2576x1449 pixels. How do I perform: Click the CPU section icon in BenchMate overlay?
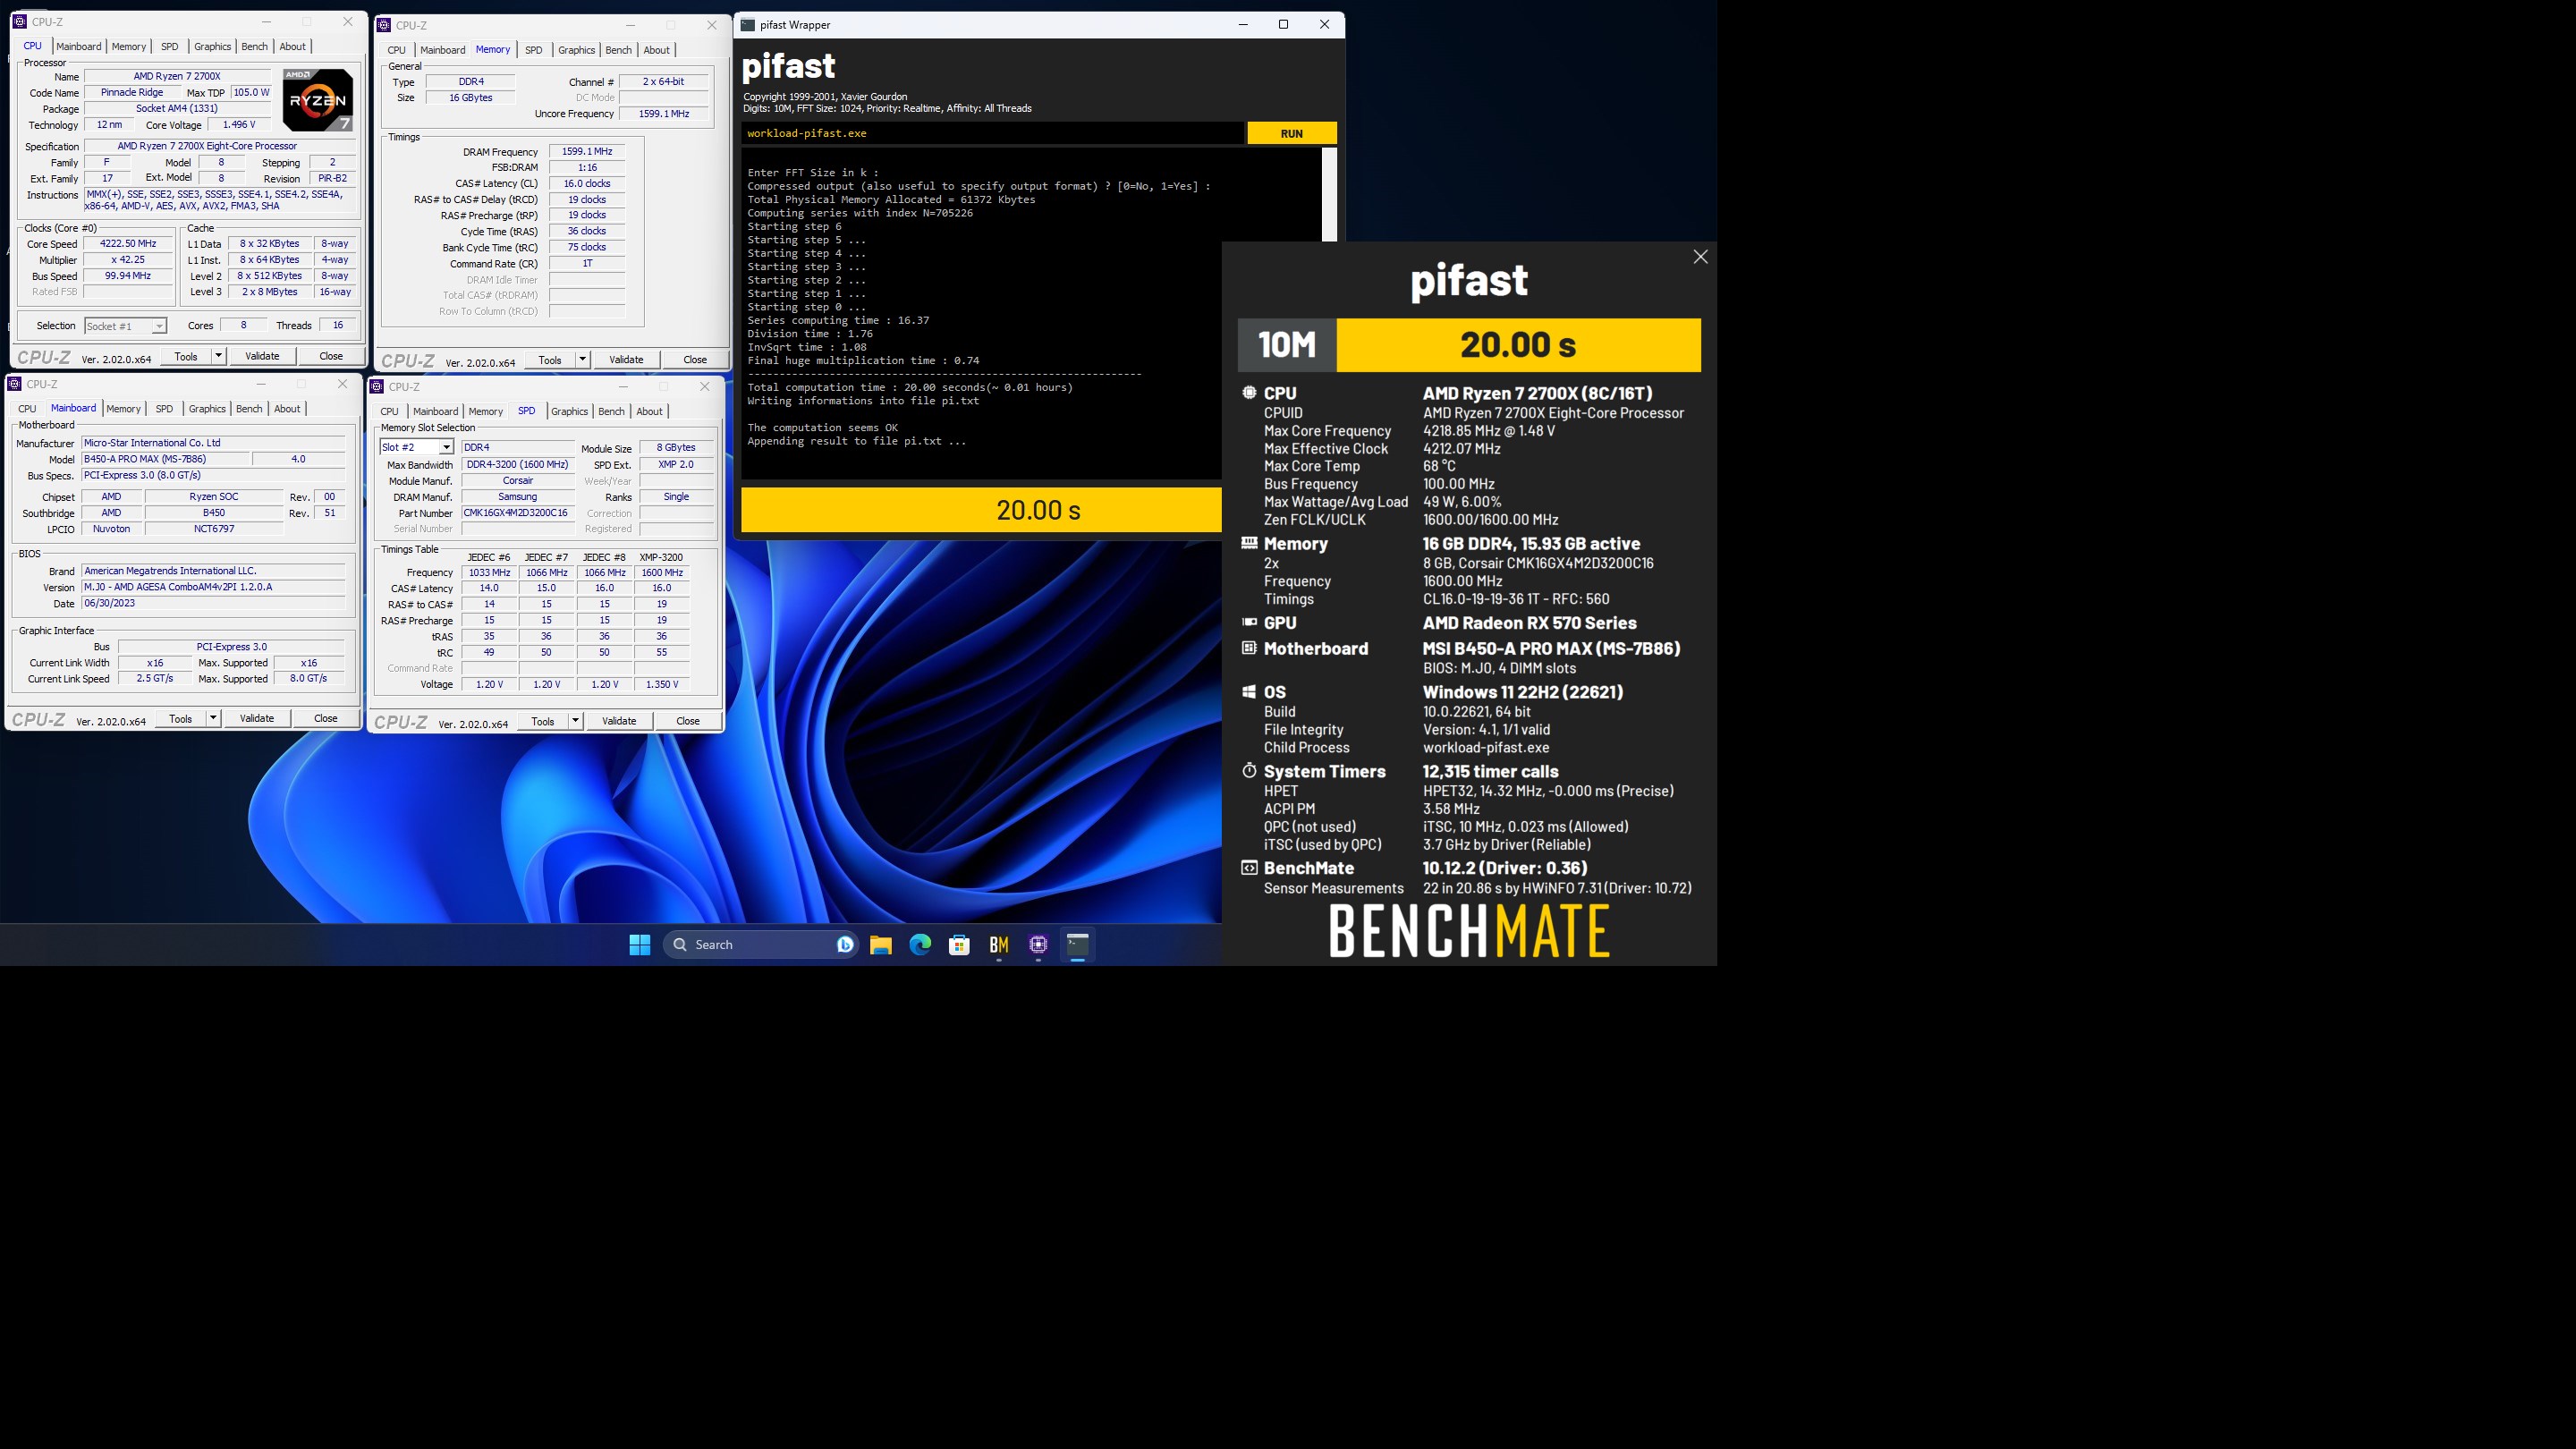(1249, 393)
